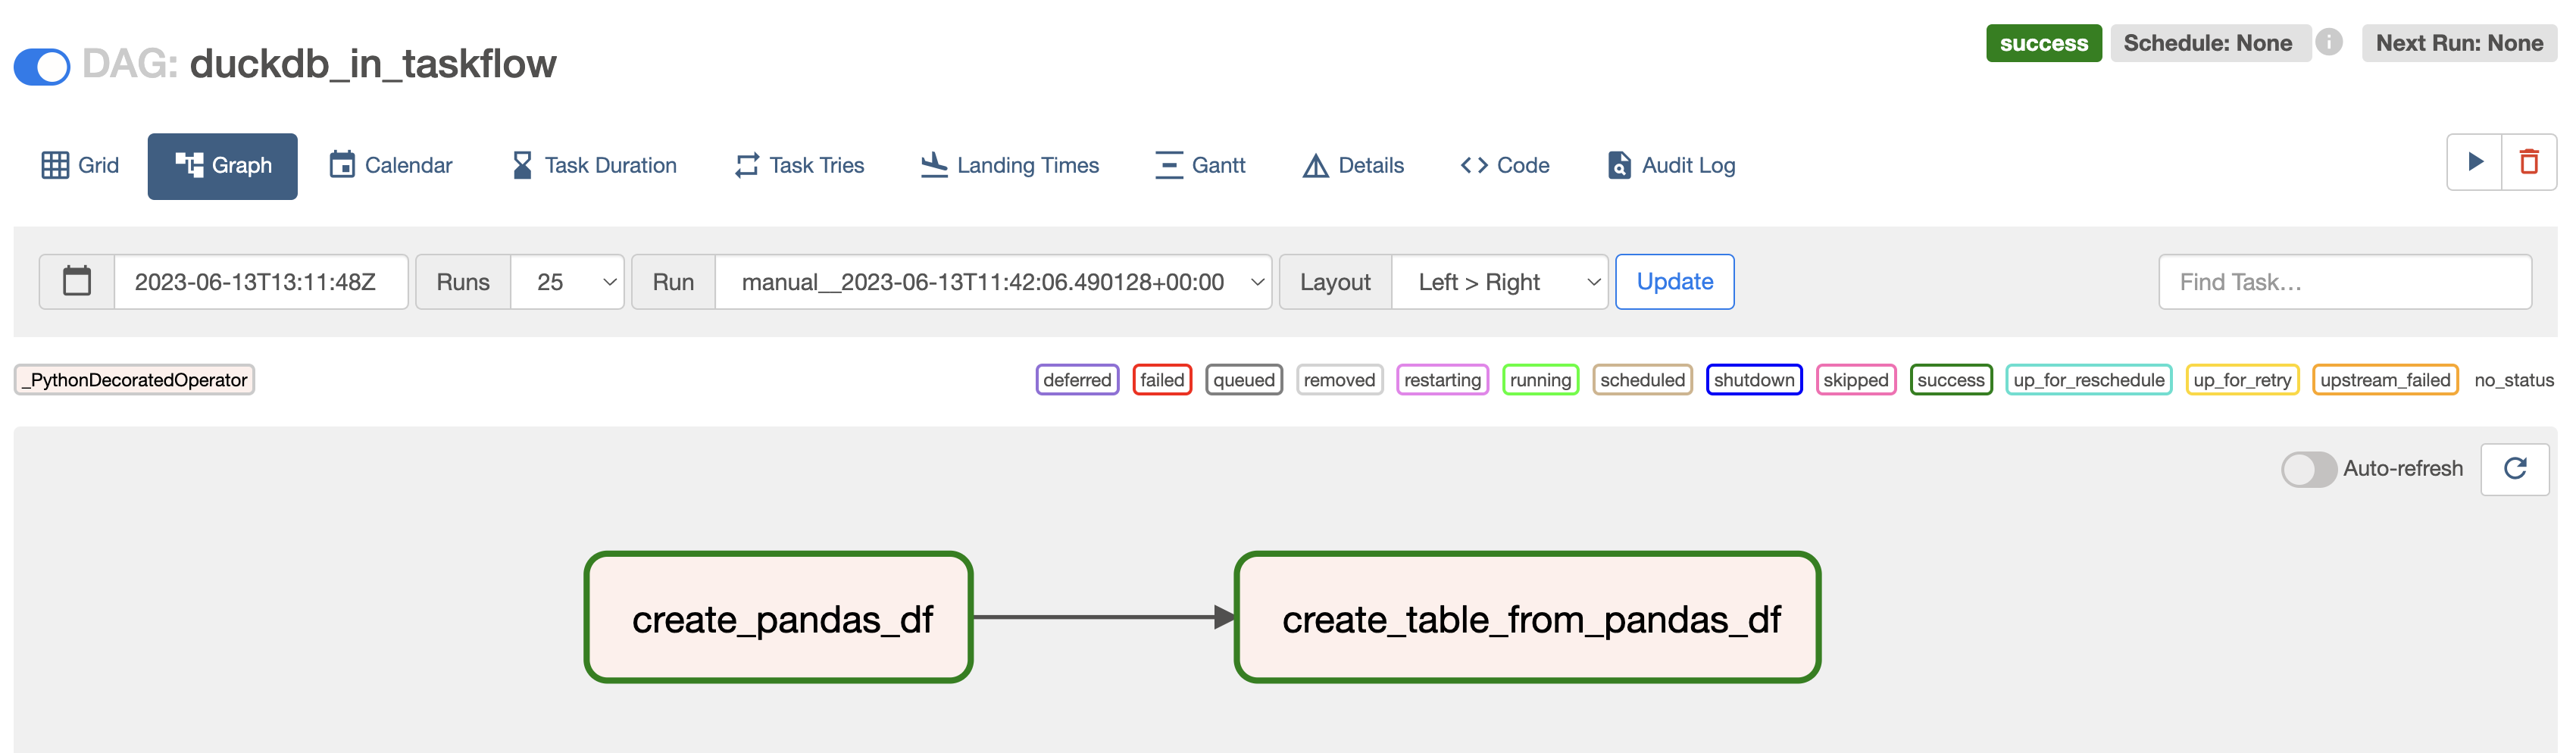Click the red Delete DAG trash icon
2576x753 pixels.
(2529, 162)
